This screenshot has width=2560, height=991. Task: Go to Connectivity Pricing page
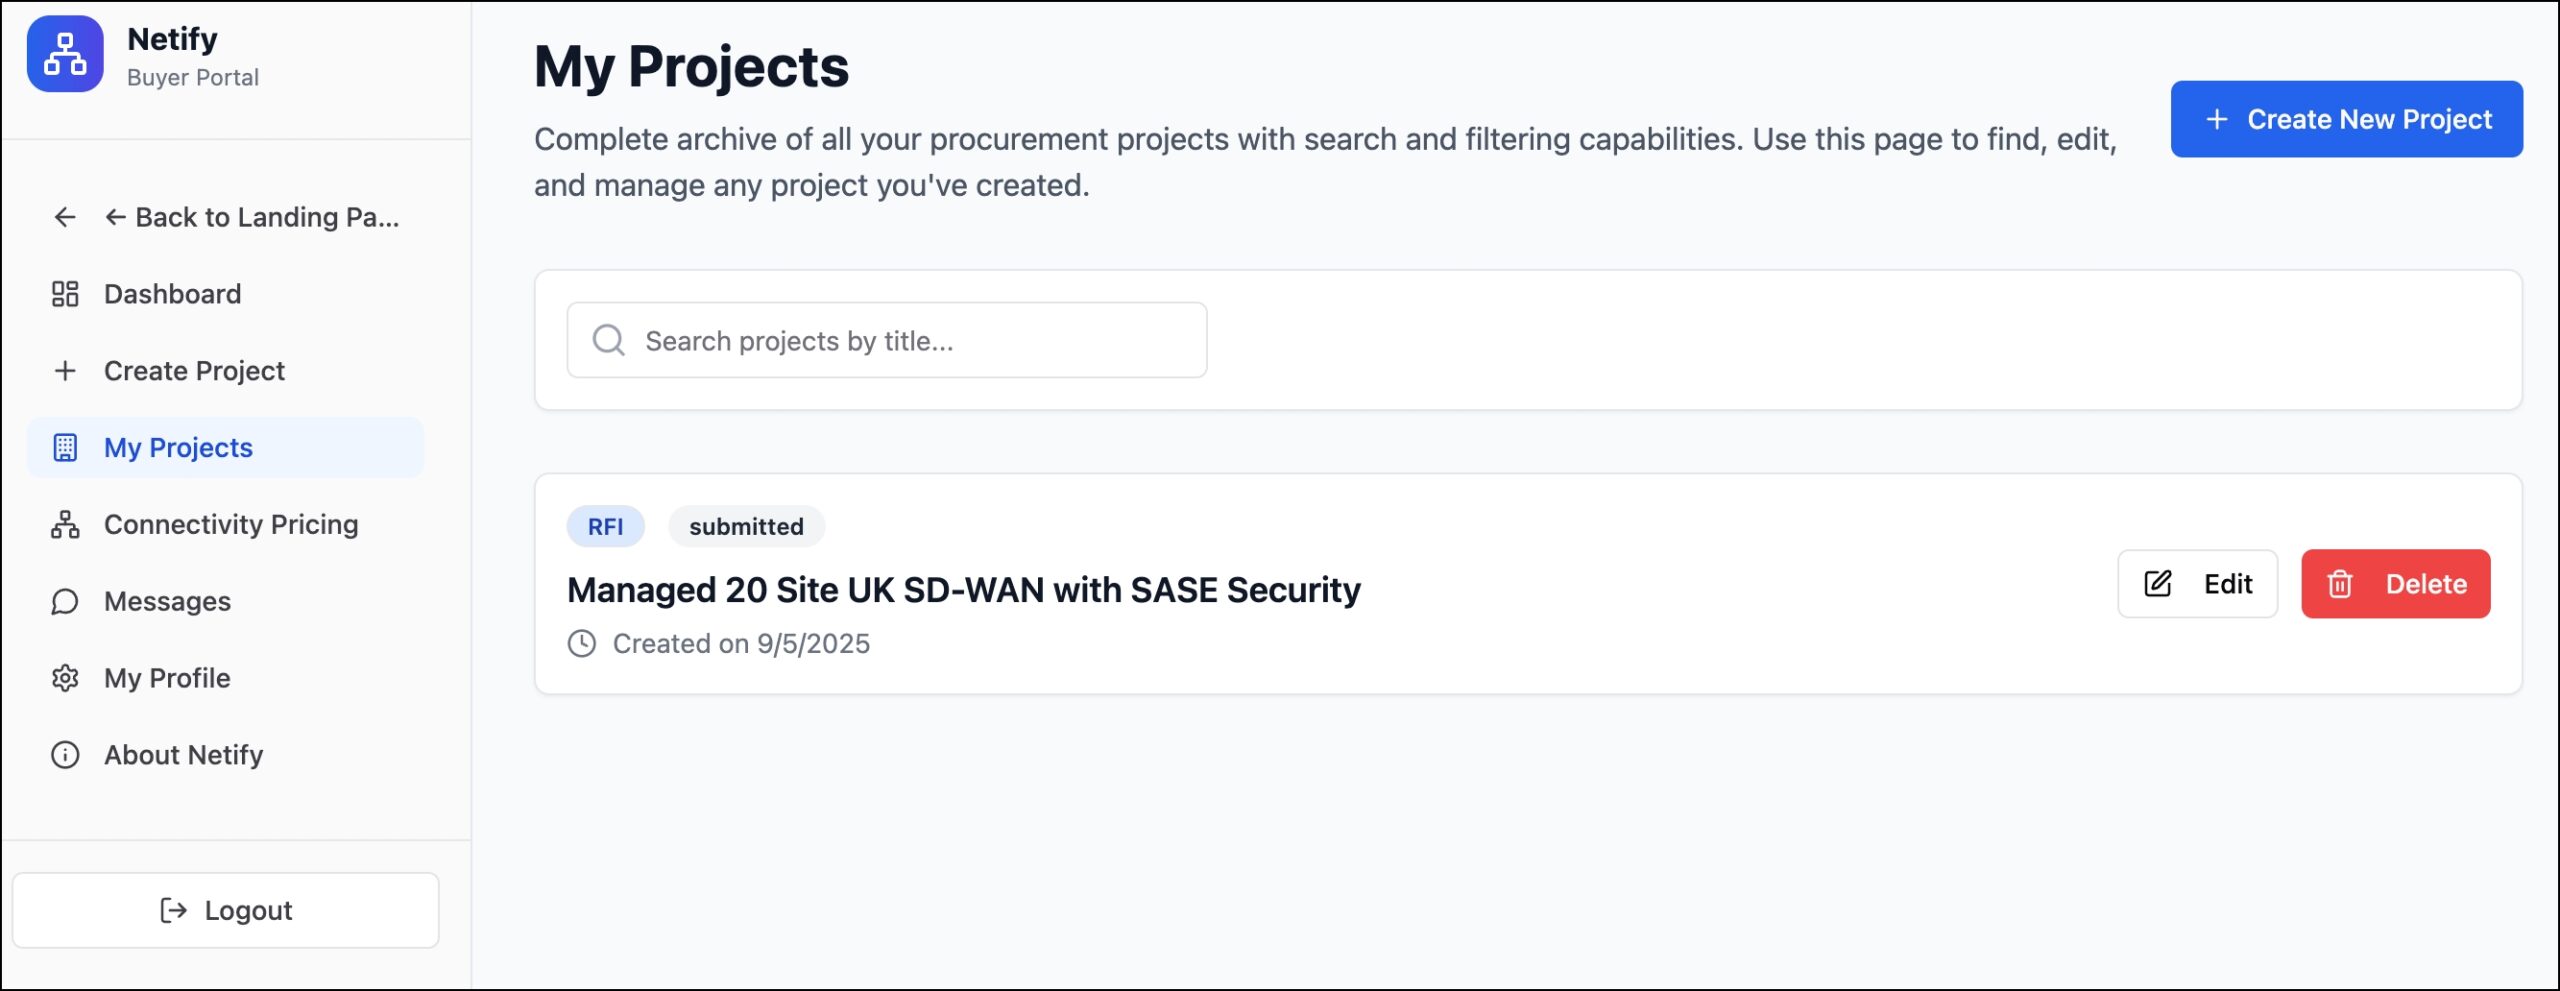click(231, 525)
